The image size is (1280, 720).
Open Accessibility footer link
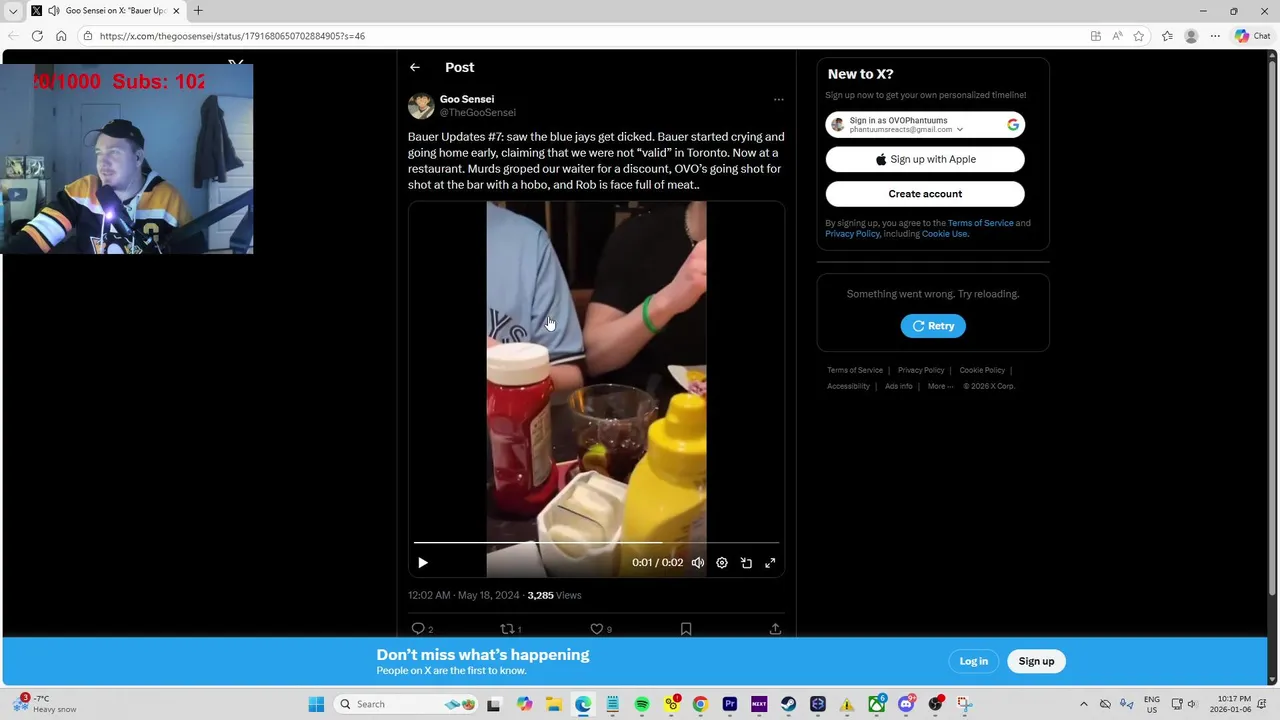click(848, 386)
